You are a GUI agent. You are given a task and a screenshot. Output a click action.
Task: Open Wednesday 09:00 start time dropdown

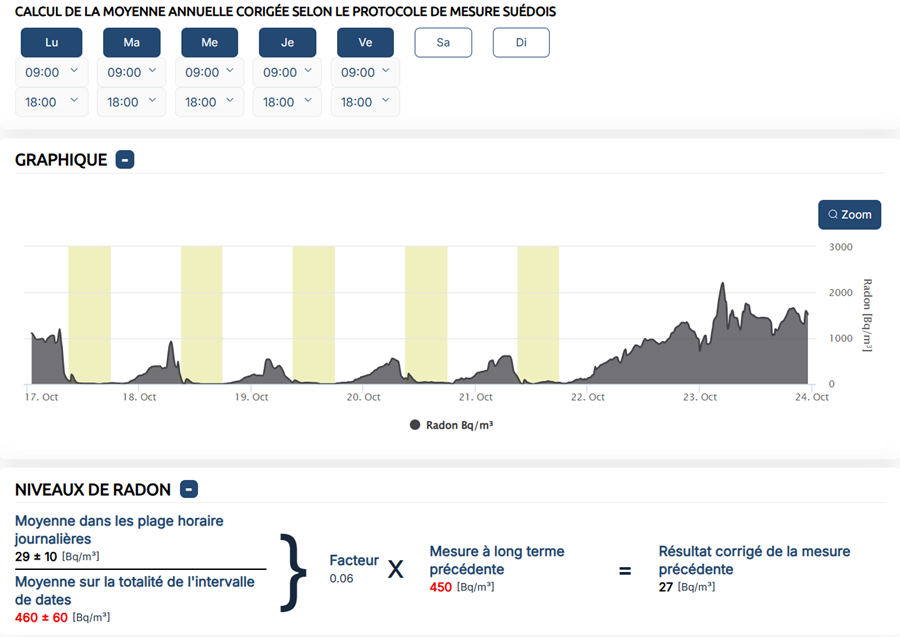point(209,72)
